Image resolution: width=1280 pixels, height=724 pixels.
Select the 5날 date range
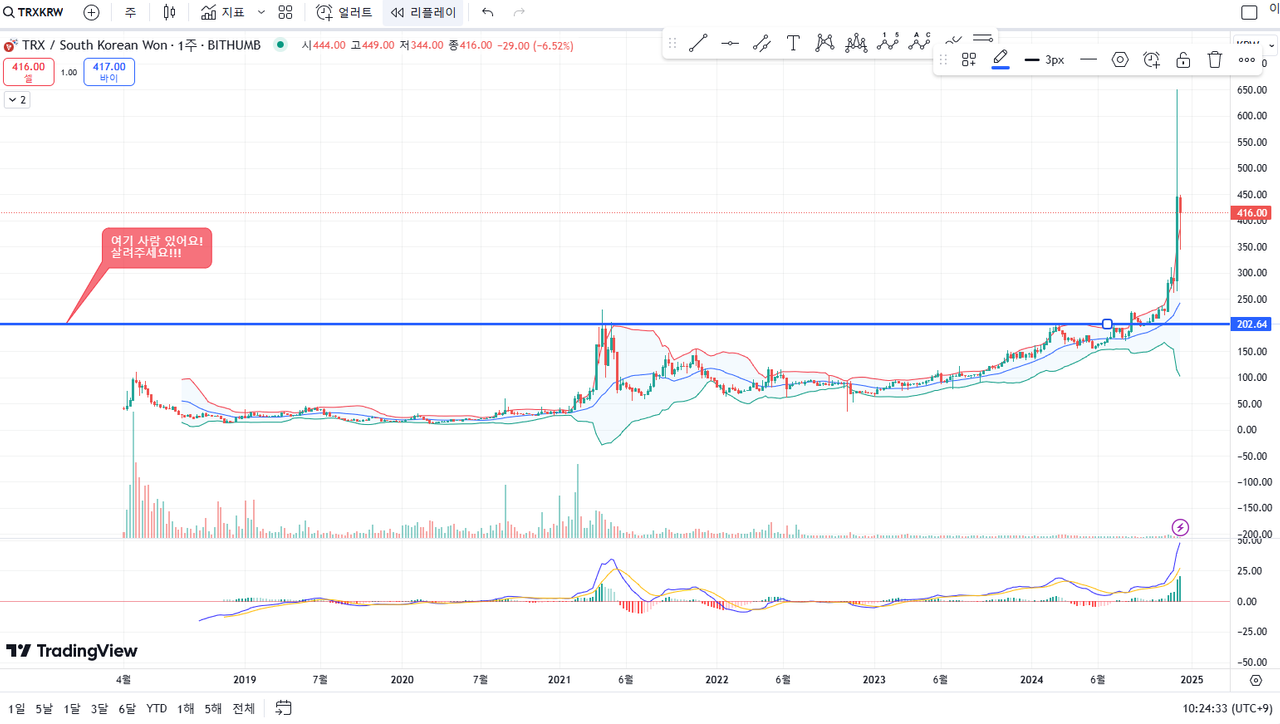point(44,709)
